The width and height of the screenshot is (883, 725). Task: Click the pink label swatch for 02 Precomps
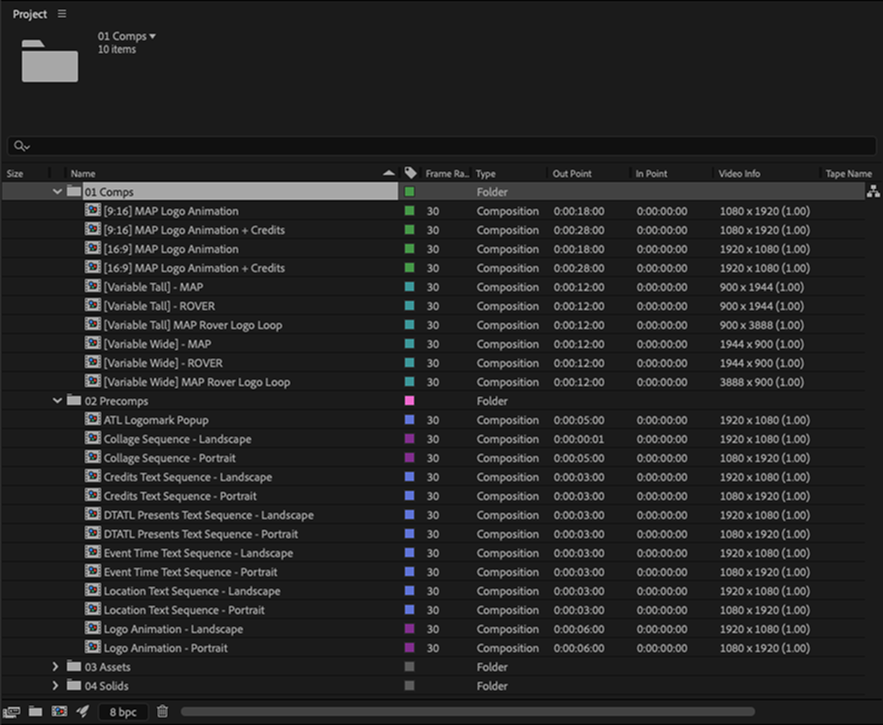click(409, 401)
